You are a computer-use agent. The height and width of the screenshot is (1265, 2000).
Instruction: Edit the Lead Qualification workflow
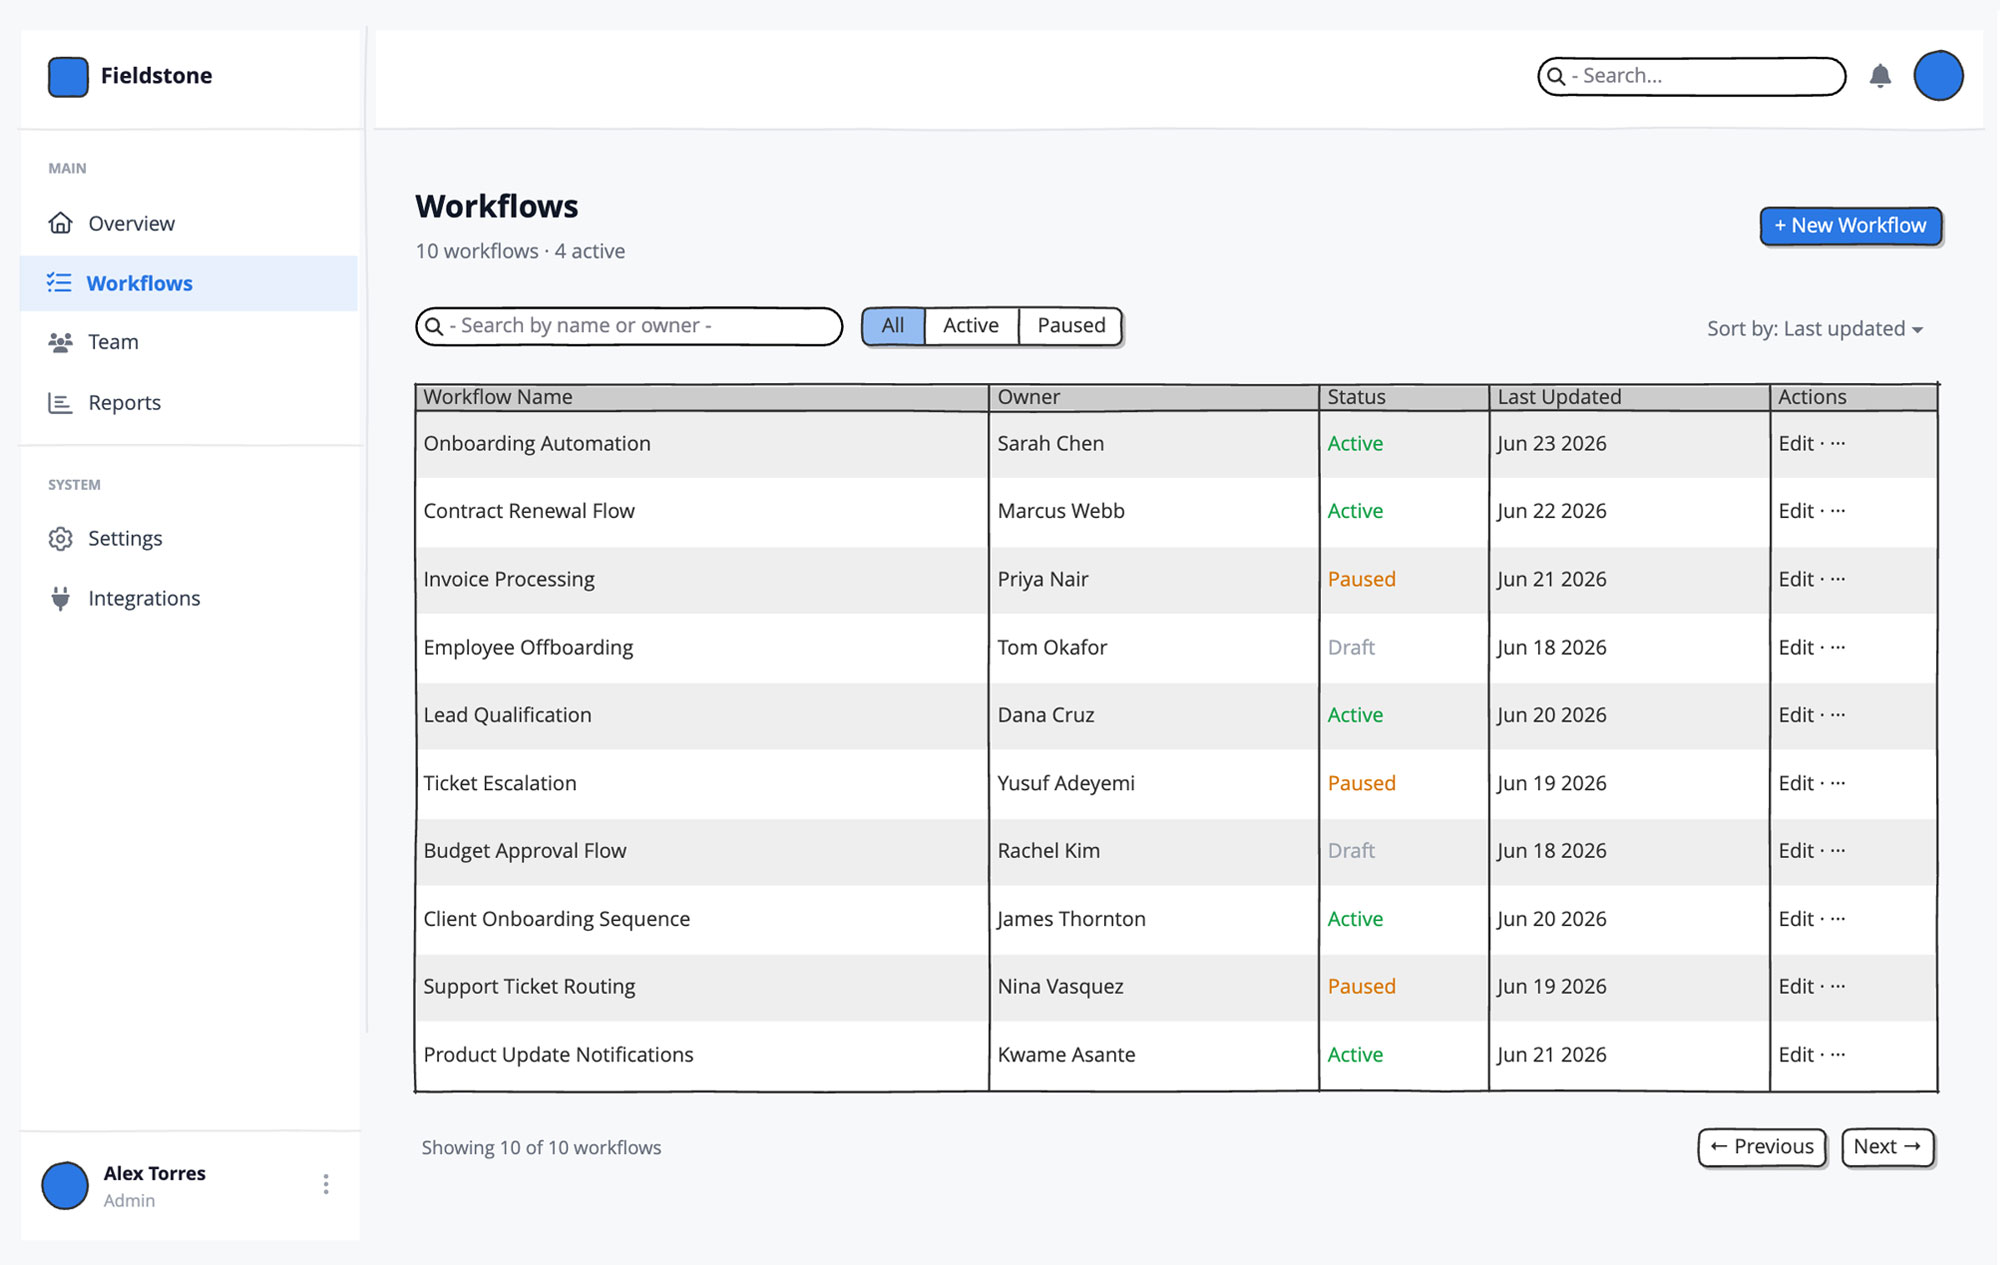(x=1796, y=715)
